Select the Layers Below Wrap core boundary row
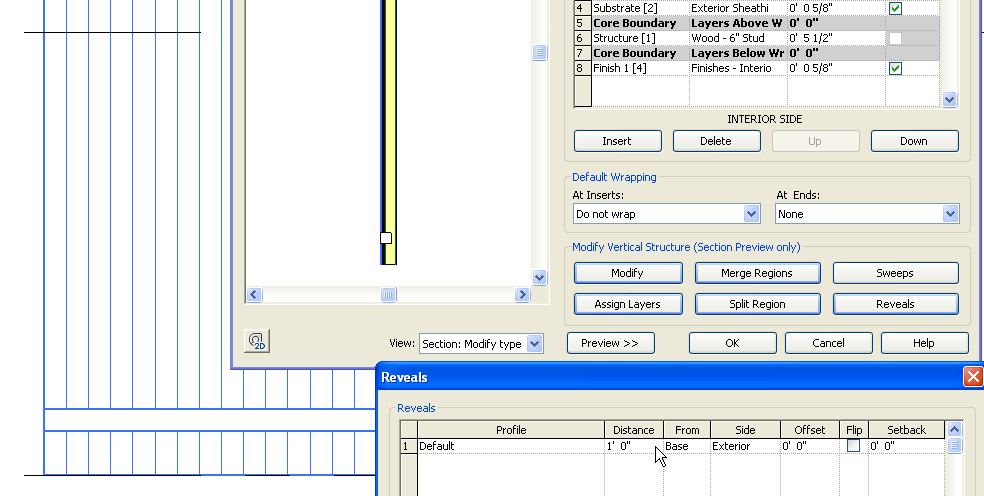Image resolution: width=984 pixels, height=496 pixels. point(756,53)
